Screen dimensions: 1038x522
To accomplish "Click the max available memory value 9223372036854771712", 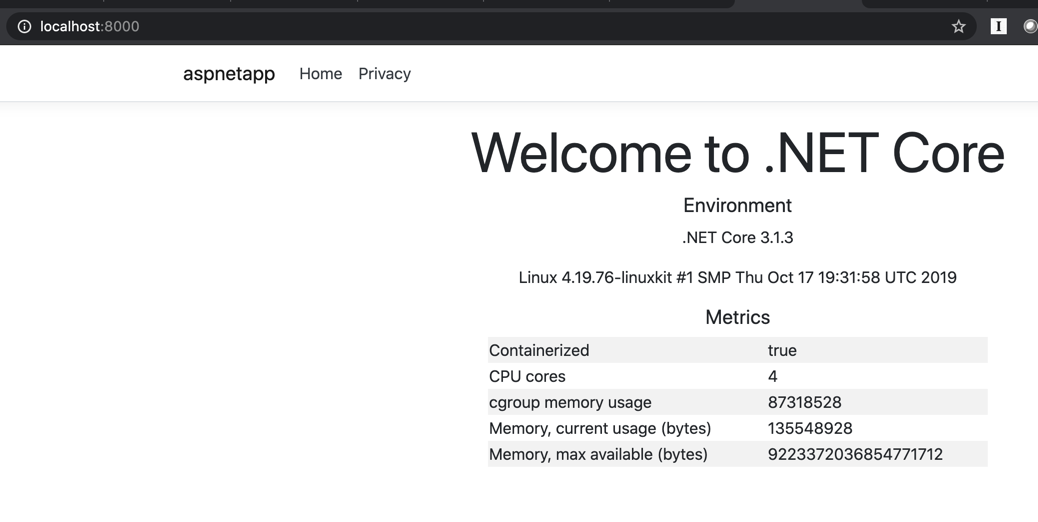I will (855, 455).
